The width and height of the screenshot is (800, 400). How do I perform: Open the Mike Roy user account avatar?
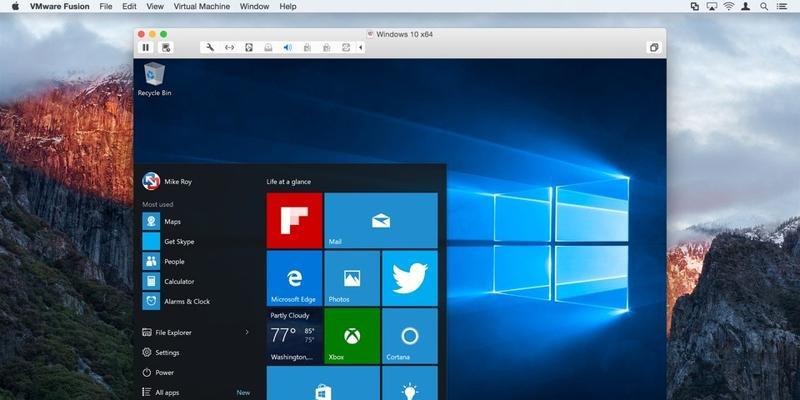[151, 181]
